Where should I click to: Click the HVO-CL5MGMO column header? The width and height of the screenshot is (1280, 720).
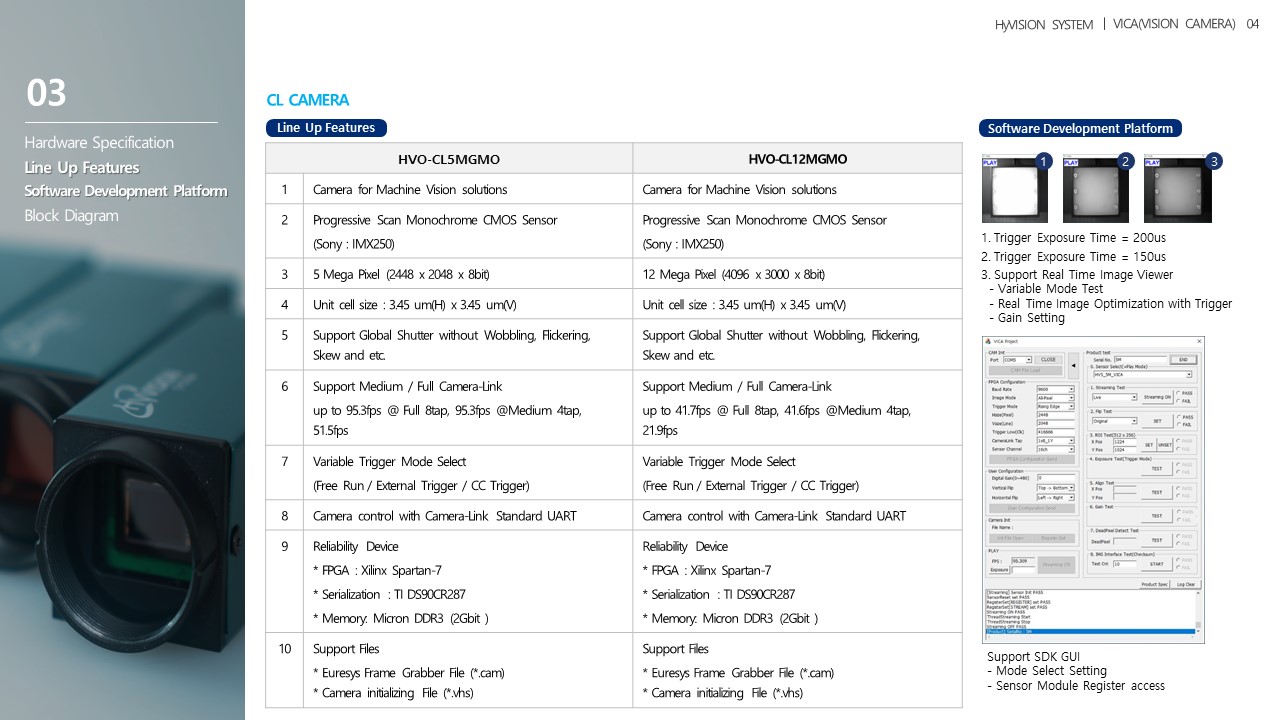[448, 159]
